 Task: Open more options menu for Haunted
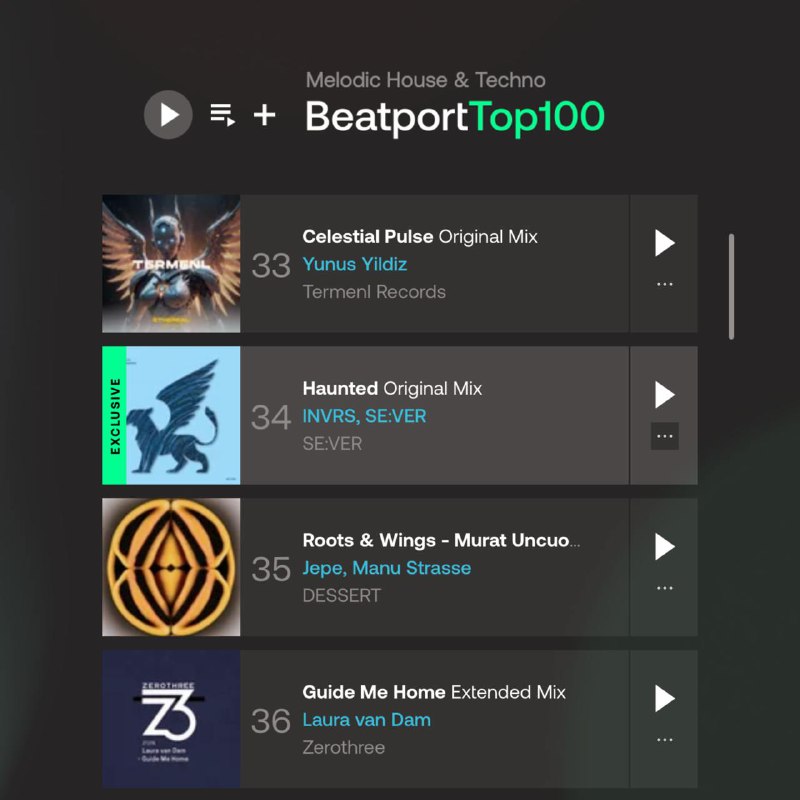(664, 436)
